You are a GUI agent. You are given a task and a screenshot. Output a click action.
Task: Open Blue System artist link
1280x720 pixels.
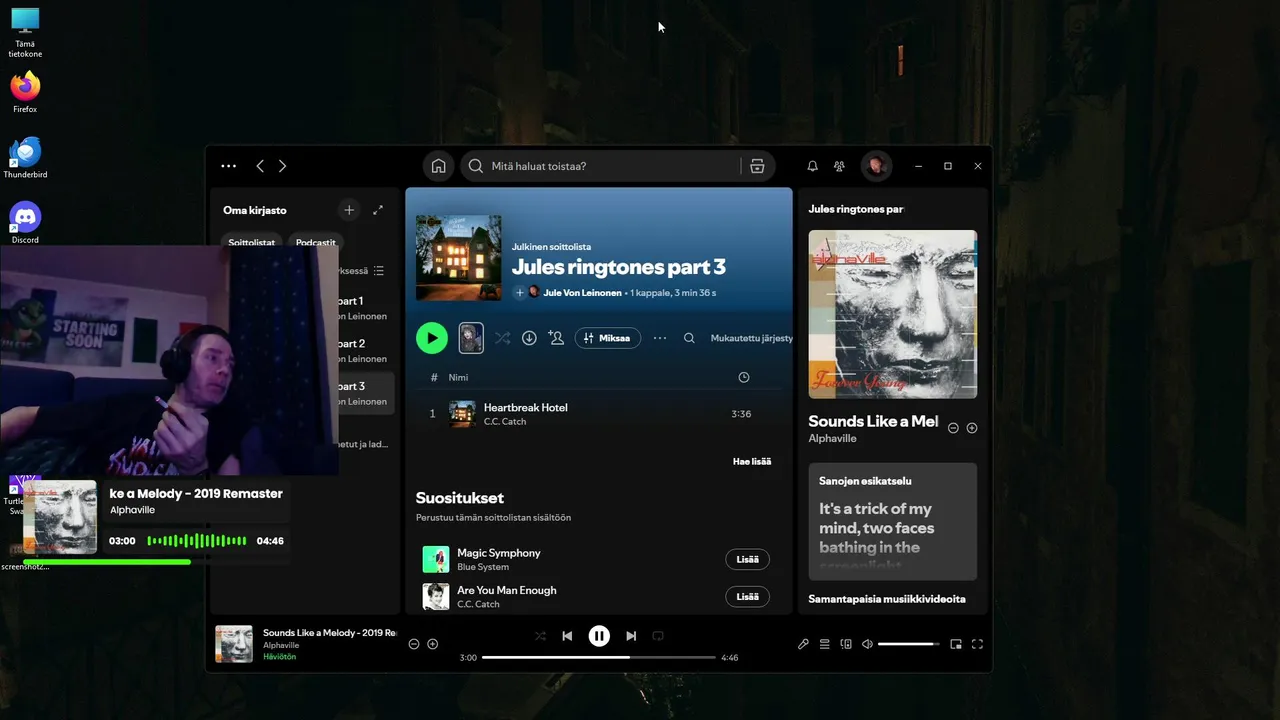[483, 567]
